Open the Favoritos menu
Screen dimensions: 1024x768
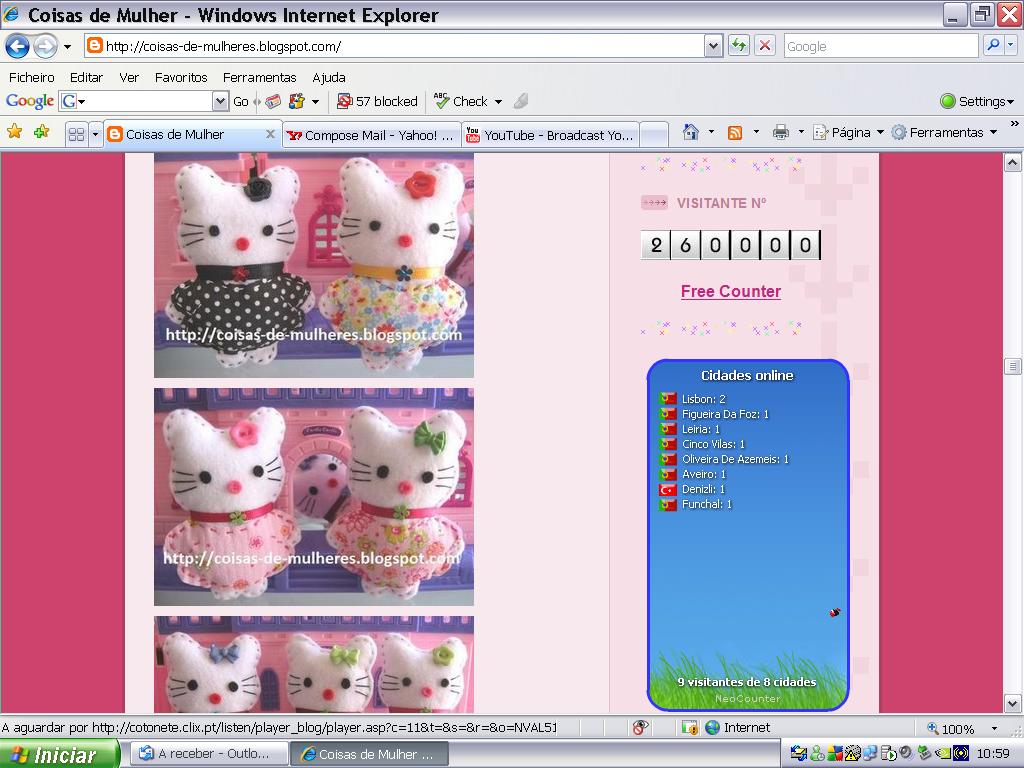tap(181, 77)
